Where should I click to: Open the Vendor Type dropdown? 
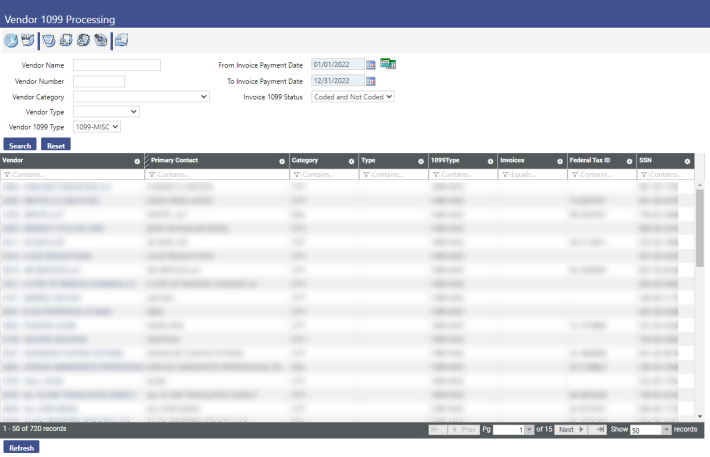[x=134, y=112]
